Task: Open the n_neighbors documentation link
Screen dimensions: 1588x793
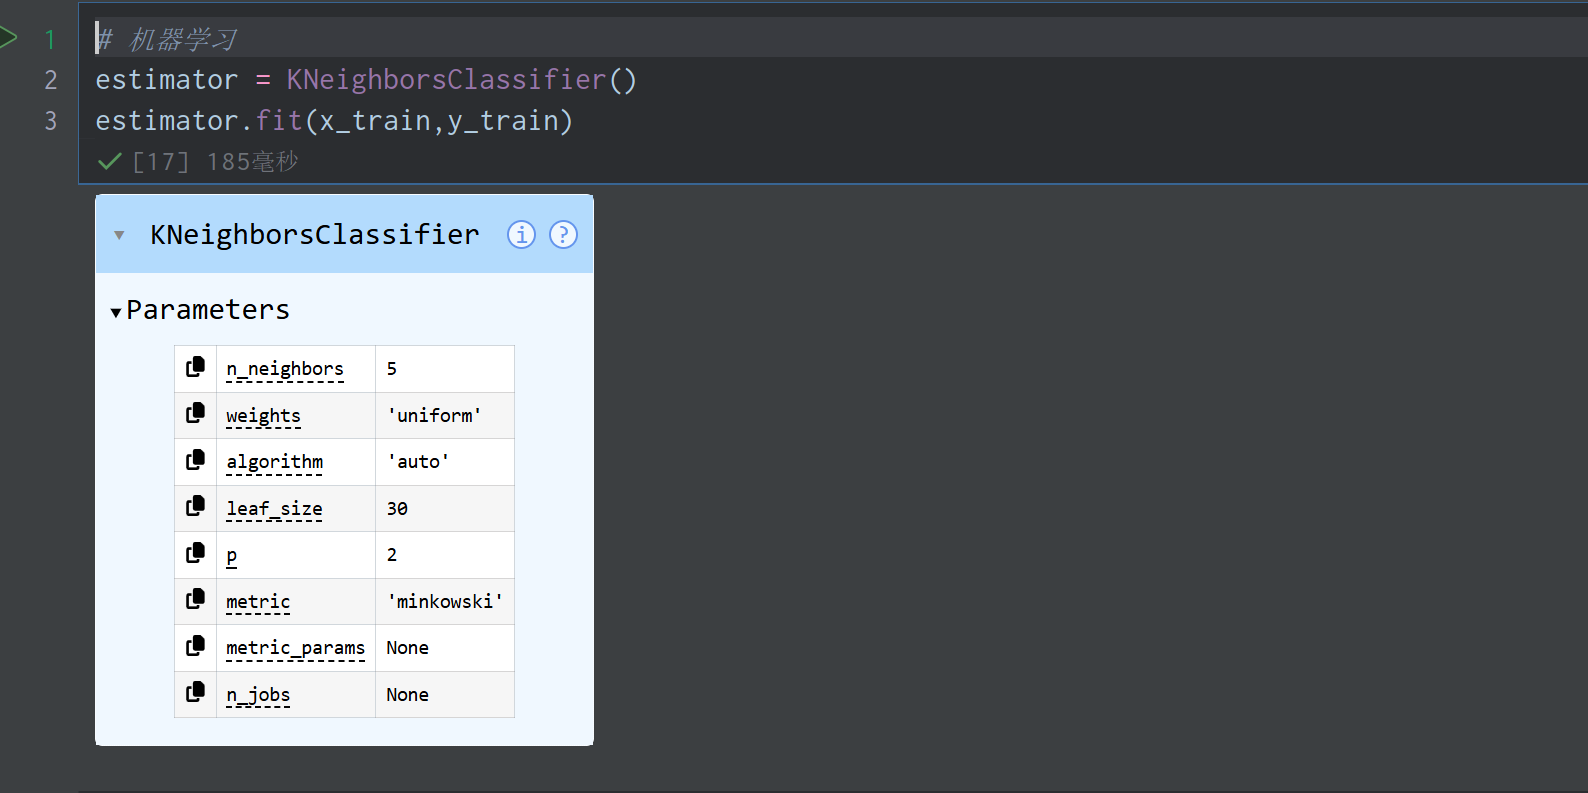Action: coord(285,369)
